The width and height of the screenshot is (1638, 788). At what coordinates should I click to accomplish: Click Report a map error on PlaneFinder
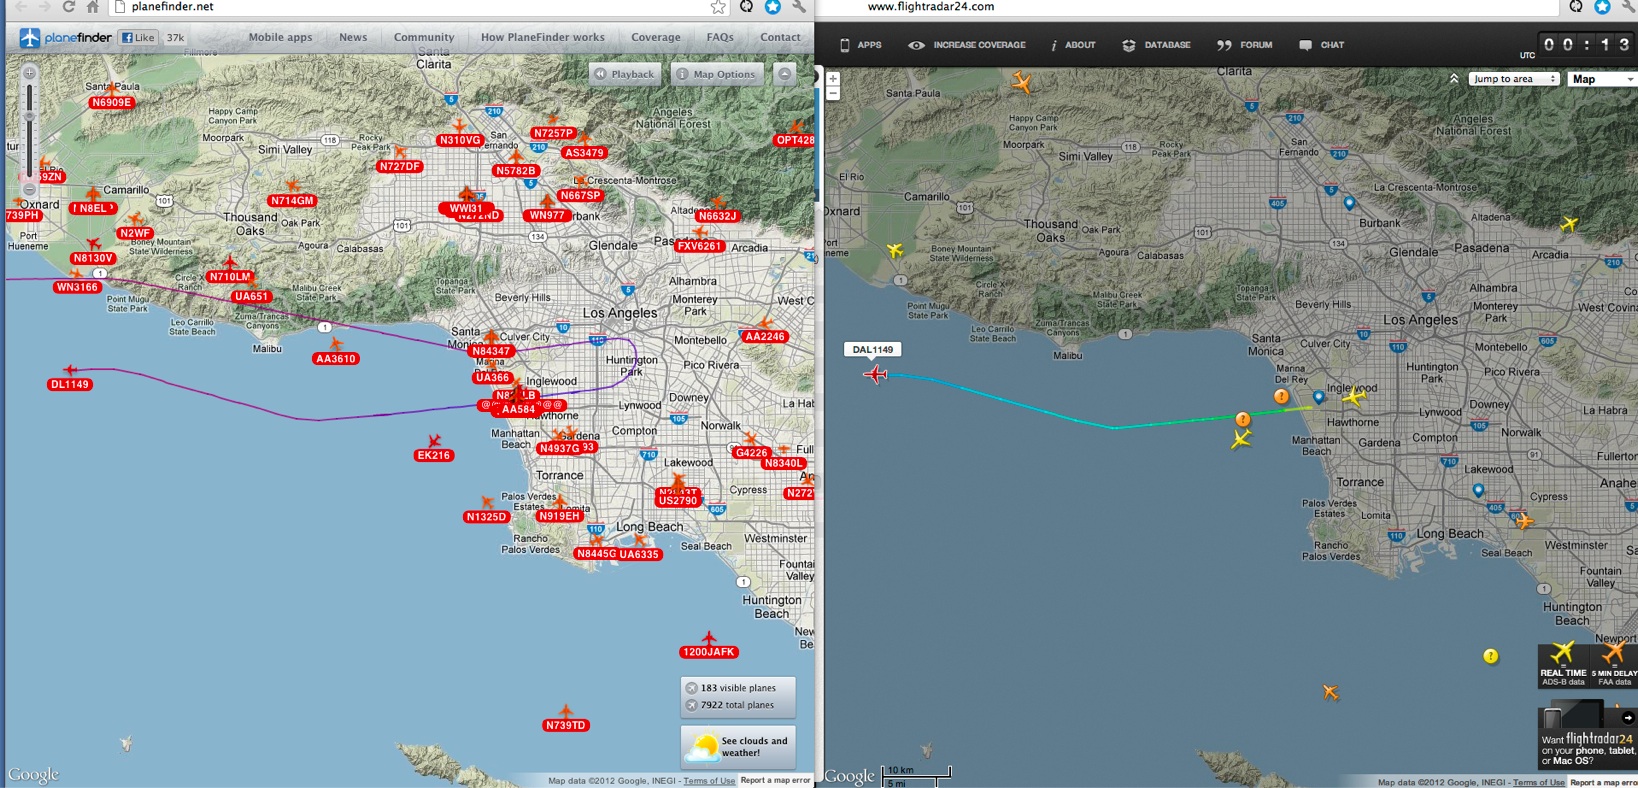(775, 780)
